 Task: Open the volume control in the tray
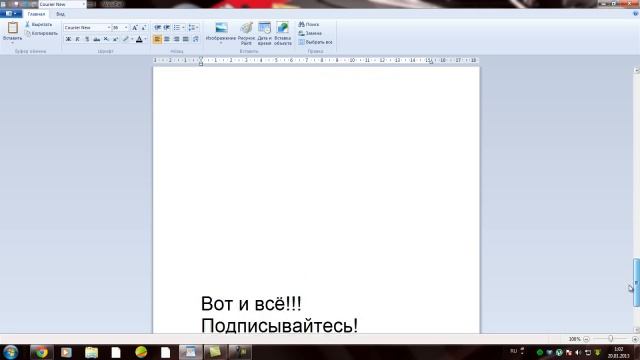(x=578, y=352)
